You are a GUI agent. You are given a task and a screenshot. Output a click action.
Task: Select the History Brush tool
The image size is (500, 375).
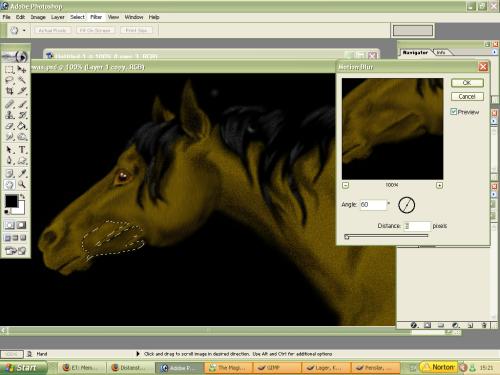[x=22, y=115]
